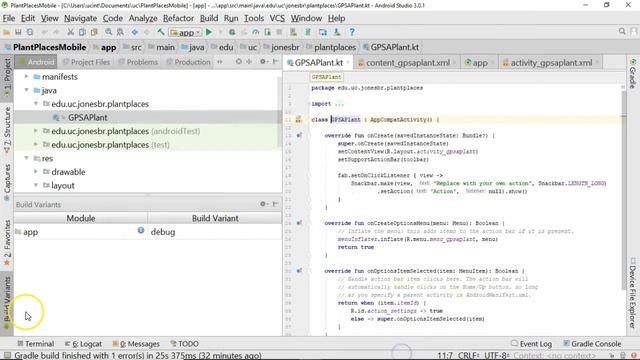640x360 pixels.
Task: Select GPSAPlant file in project tree
Action: coord(87,118)
